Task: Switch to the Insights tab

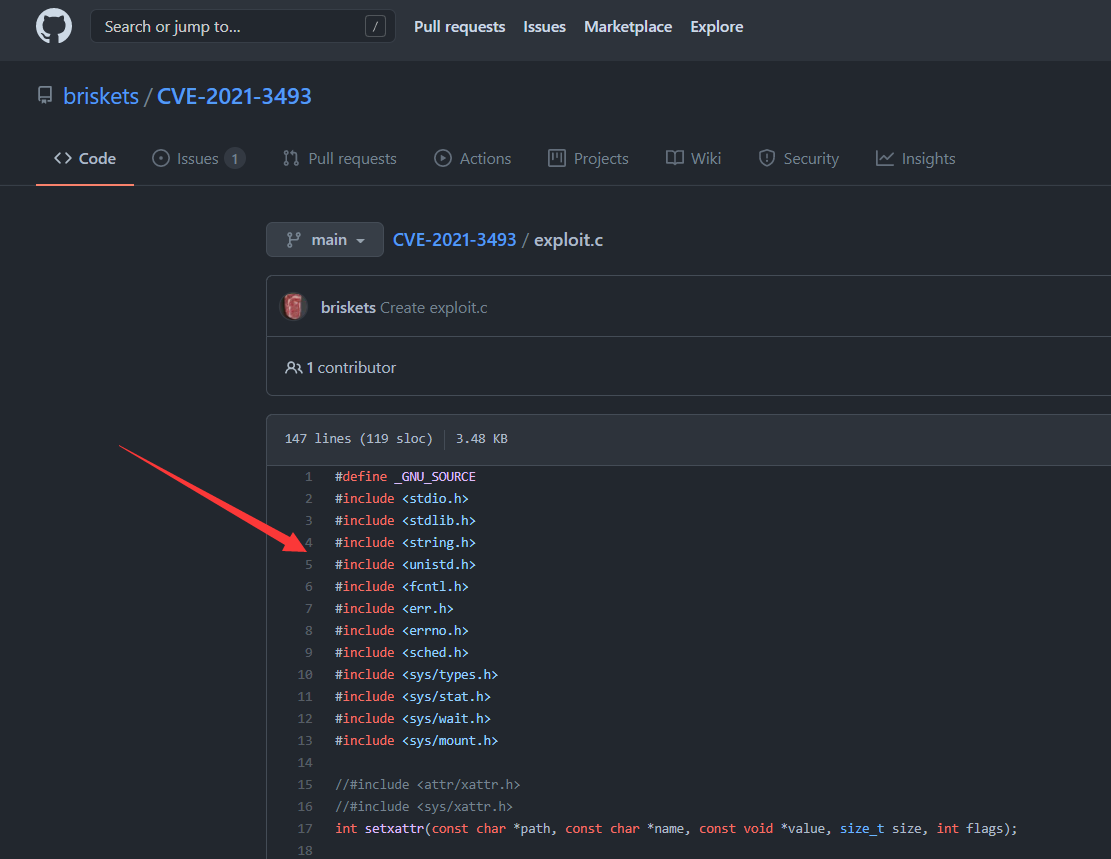Action: pyautogui.click(x=915, y=158)
